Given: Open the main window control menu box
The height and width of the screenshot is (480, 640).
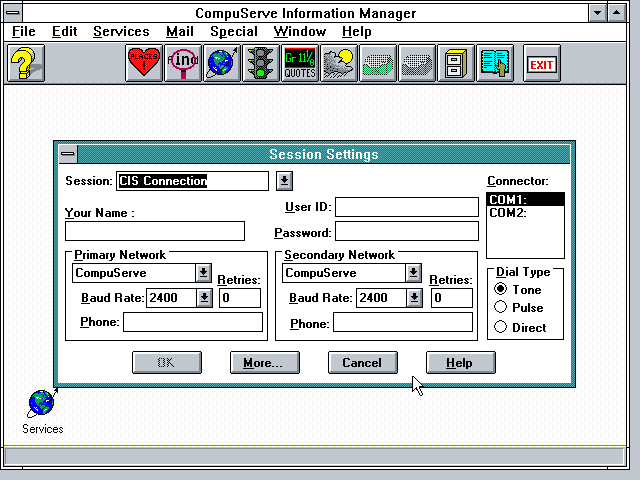Looking at the screenshot, I should coord(13,13).
